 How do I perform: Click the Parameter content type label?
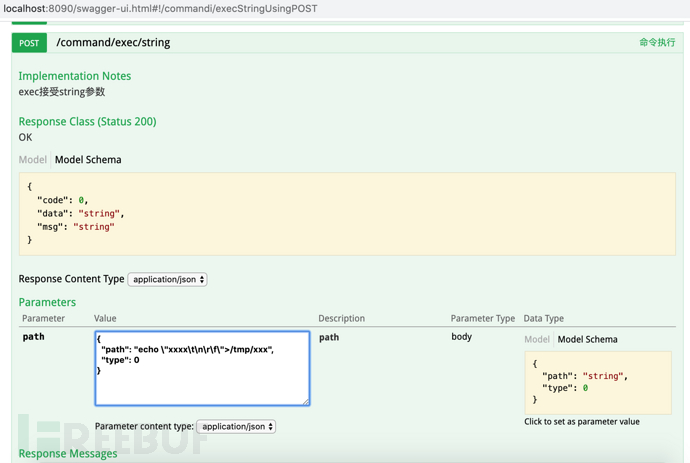pos(144,426)
